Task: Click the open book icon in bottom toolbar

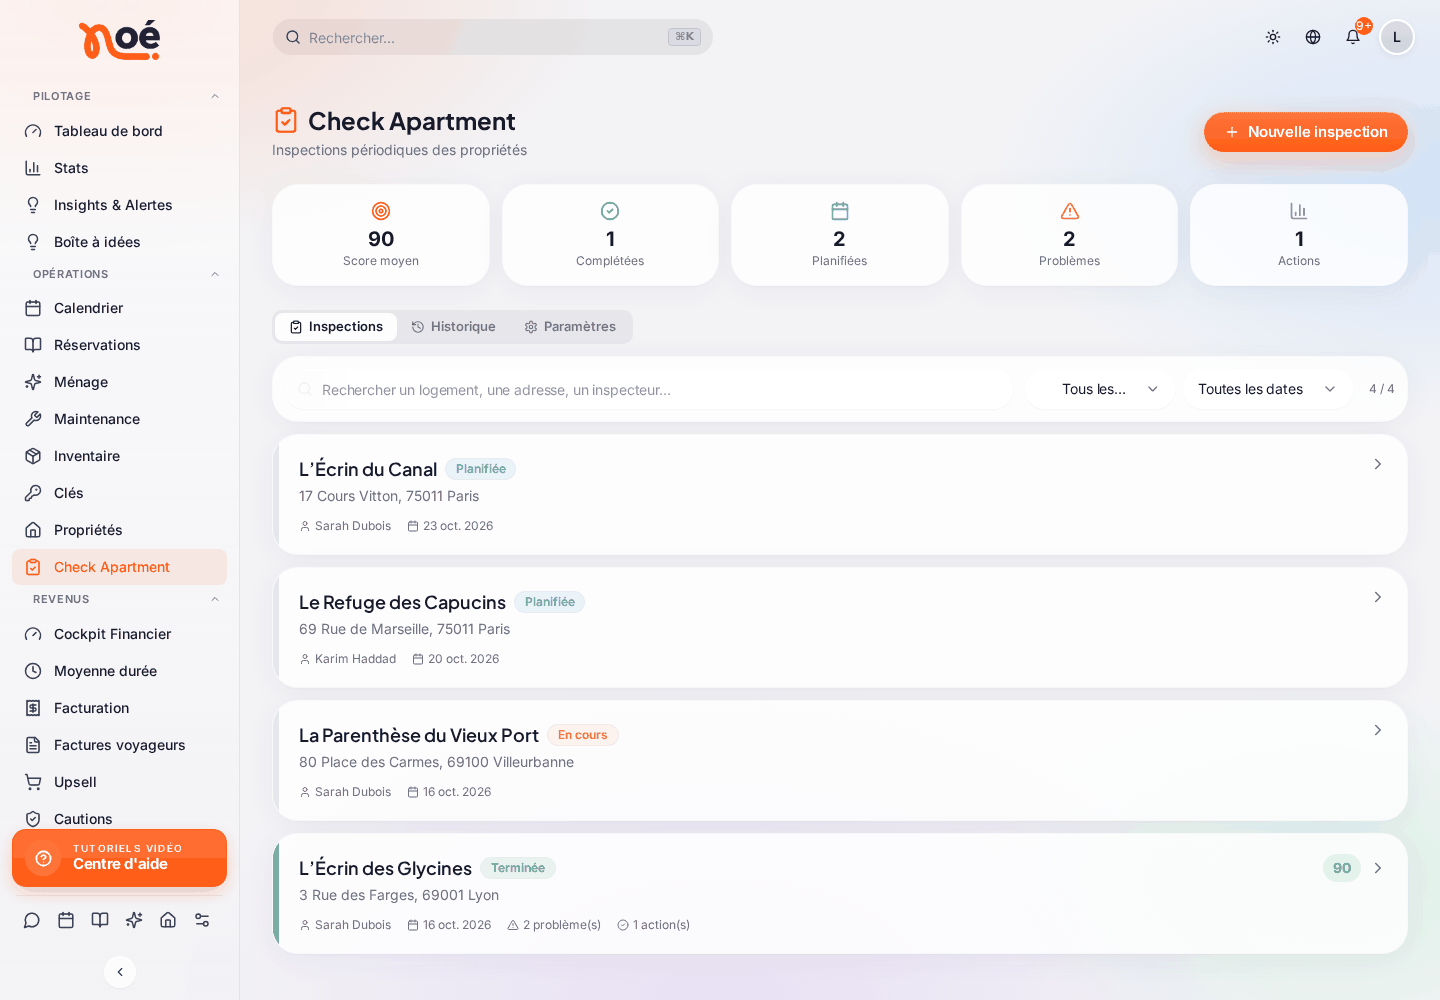Action: pos(100,920)
